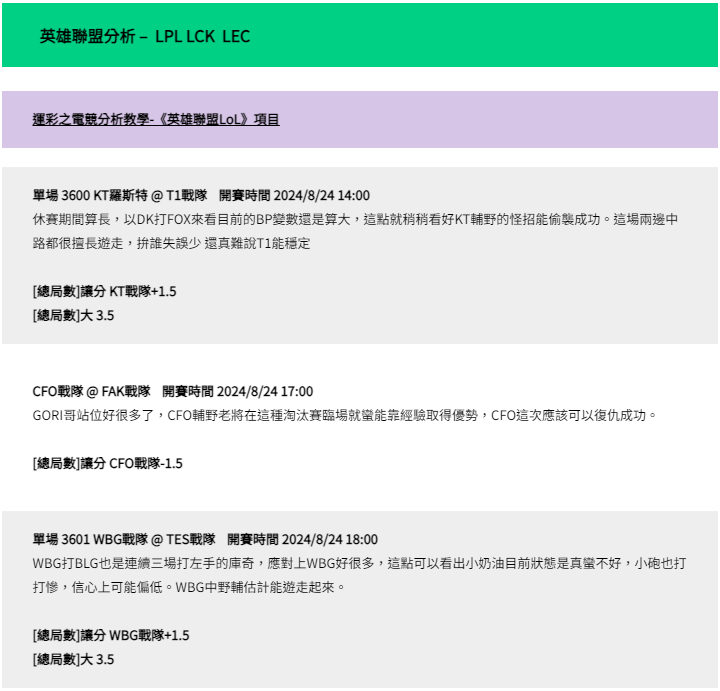This screenshot has width=720, height=691.
Task: Click the 英雄聯盟分析 – LPL LCK LEC header title
Action: pos(145,36)
